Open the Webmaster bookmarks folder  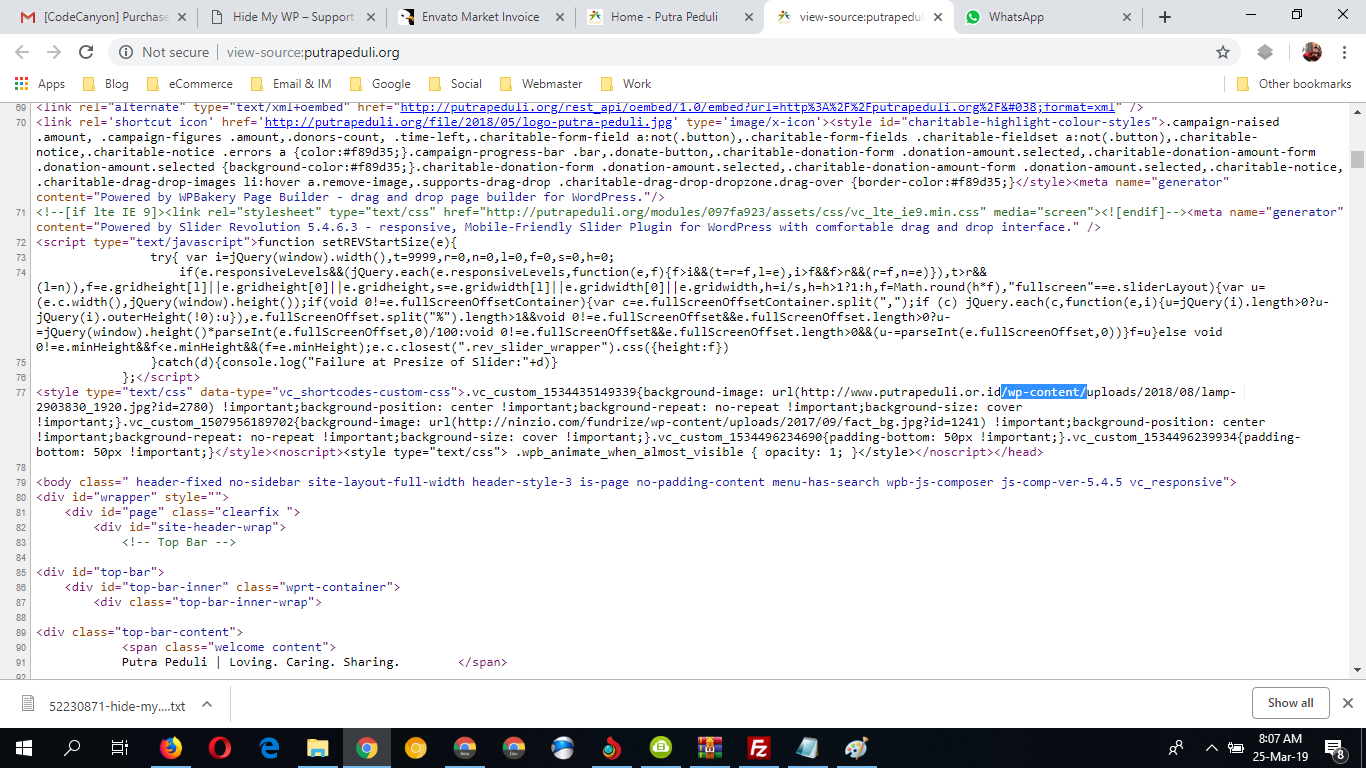pos(541,84)
